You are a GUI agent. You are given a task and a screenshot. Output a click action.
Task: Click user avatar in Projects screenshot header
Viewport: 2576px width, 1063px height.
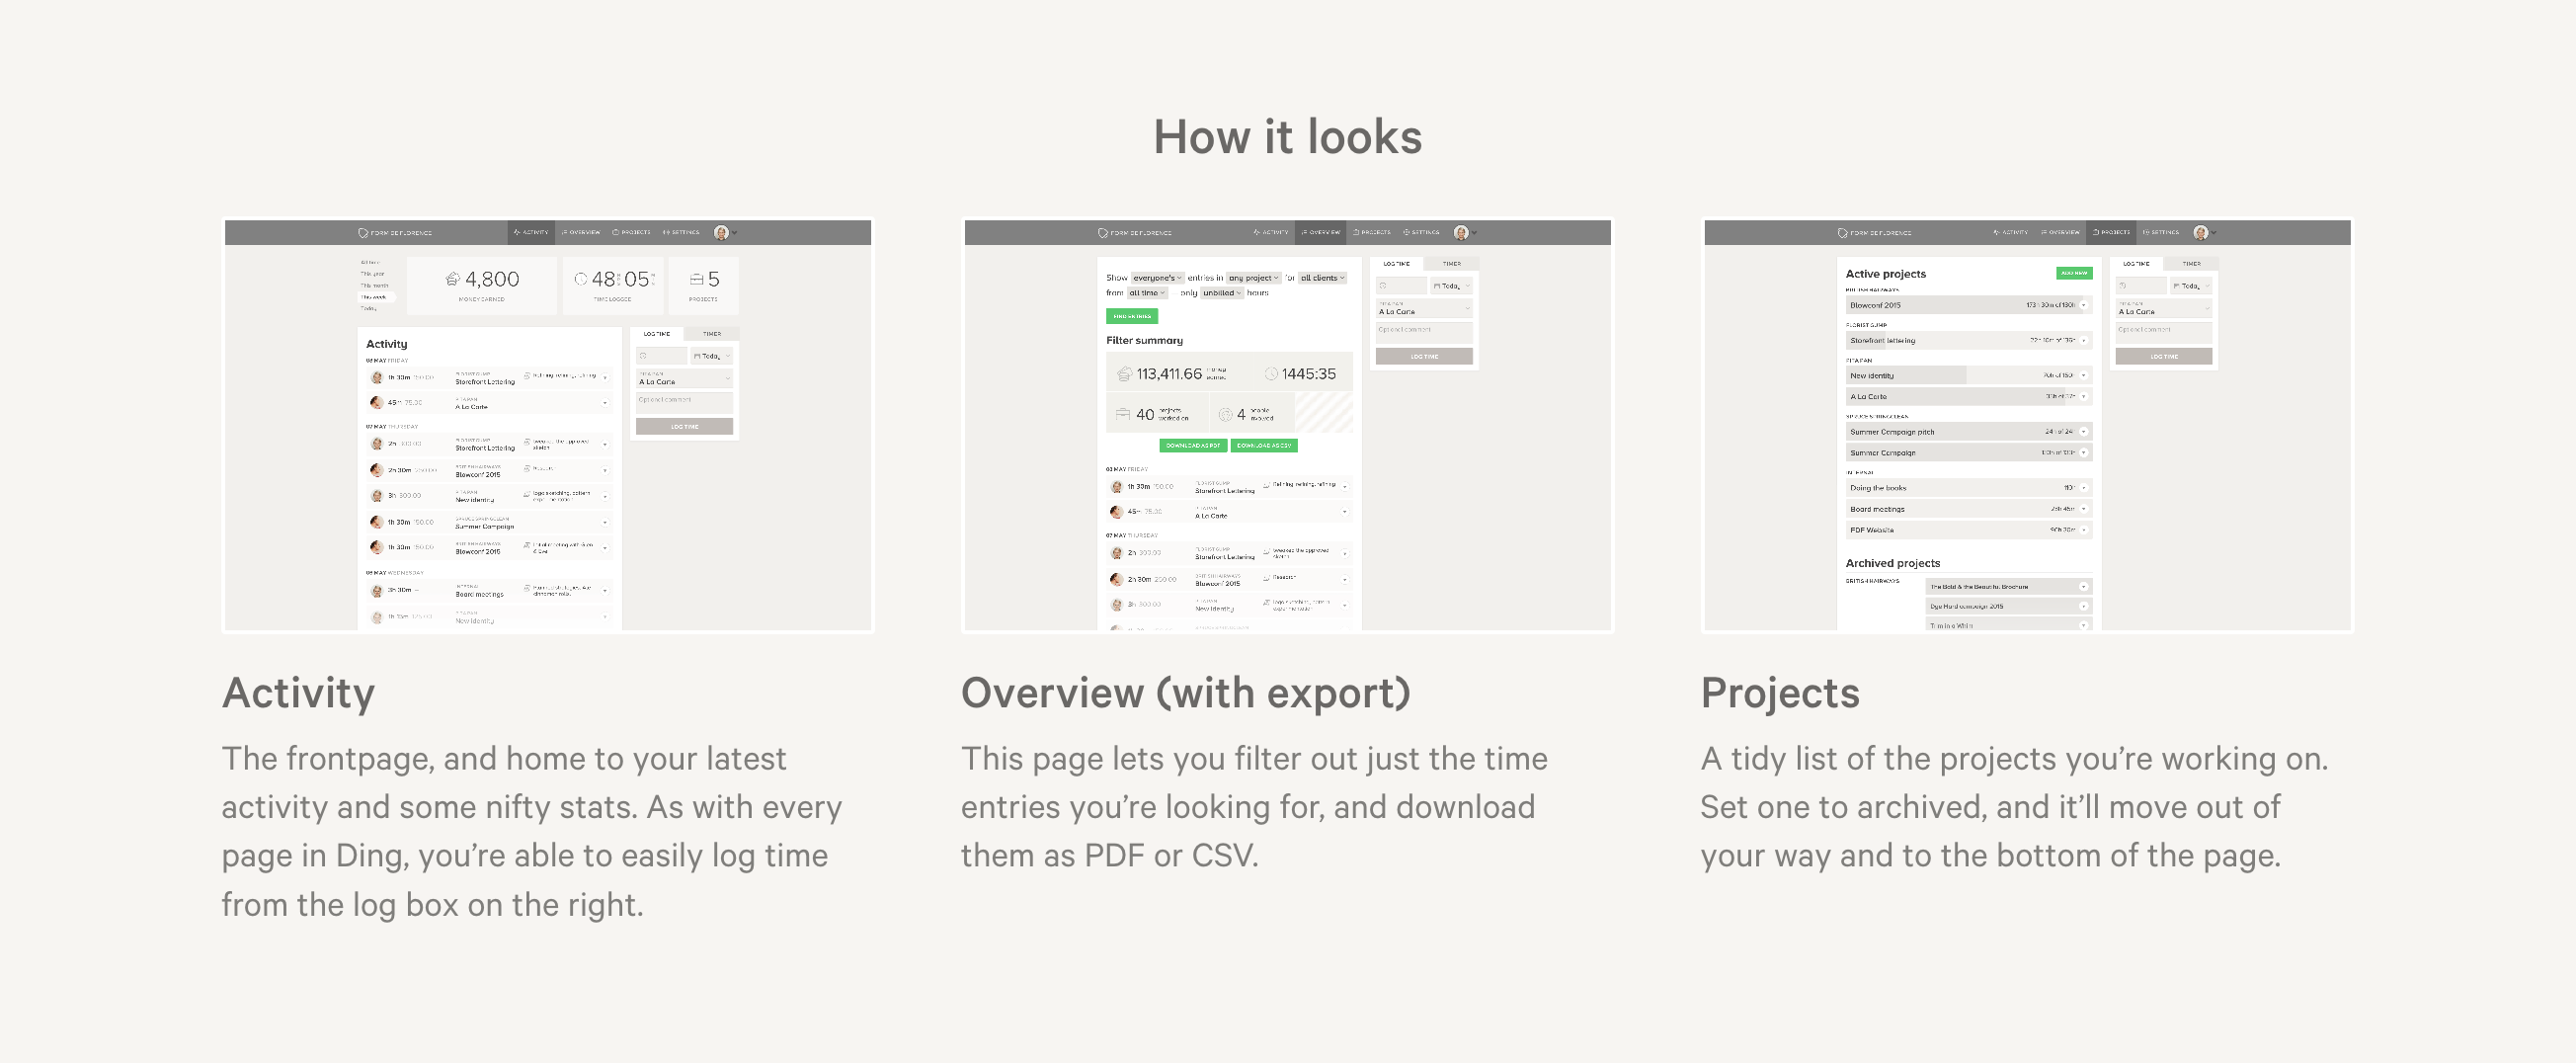point(2201,232)
